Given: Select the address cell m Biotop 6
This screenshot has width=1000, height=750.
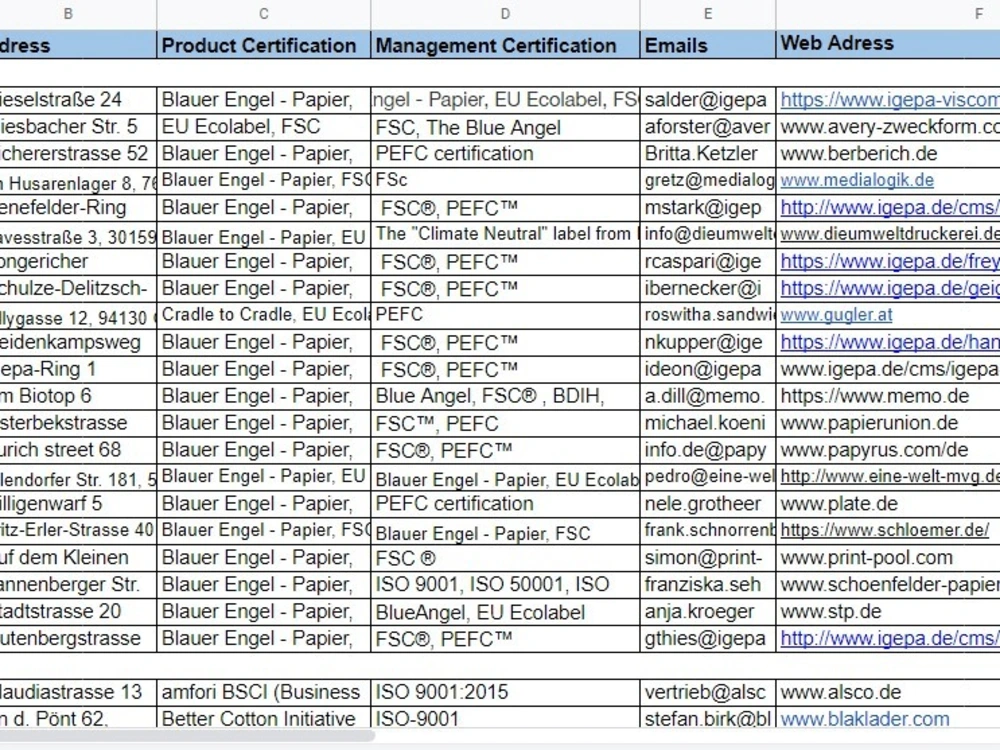Looking at the screenshot, I should click(78, 396).
